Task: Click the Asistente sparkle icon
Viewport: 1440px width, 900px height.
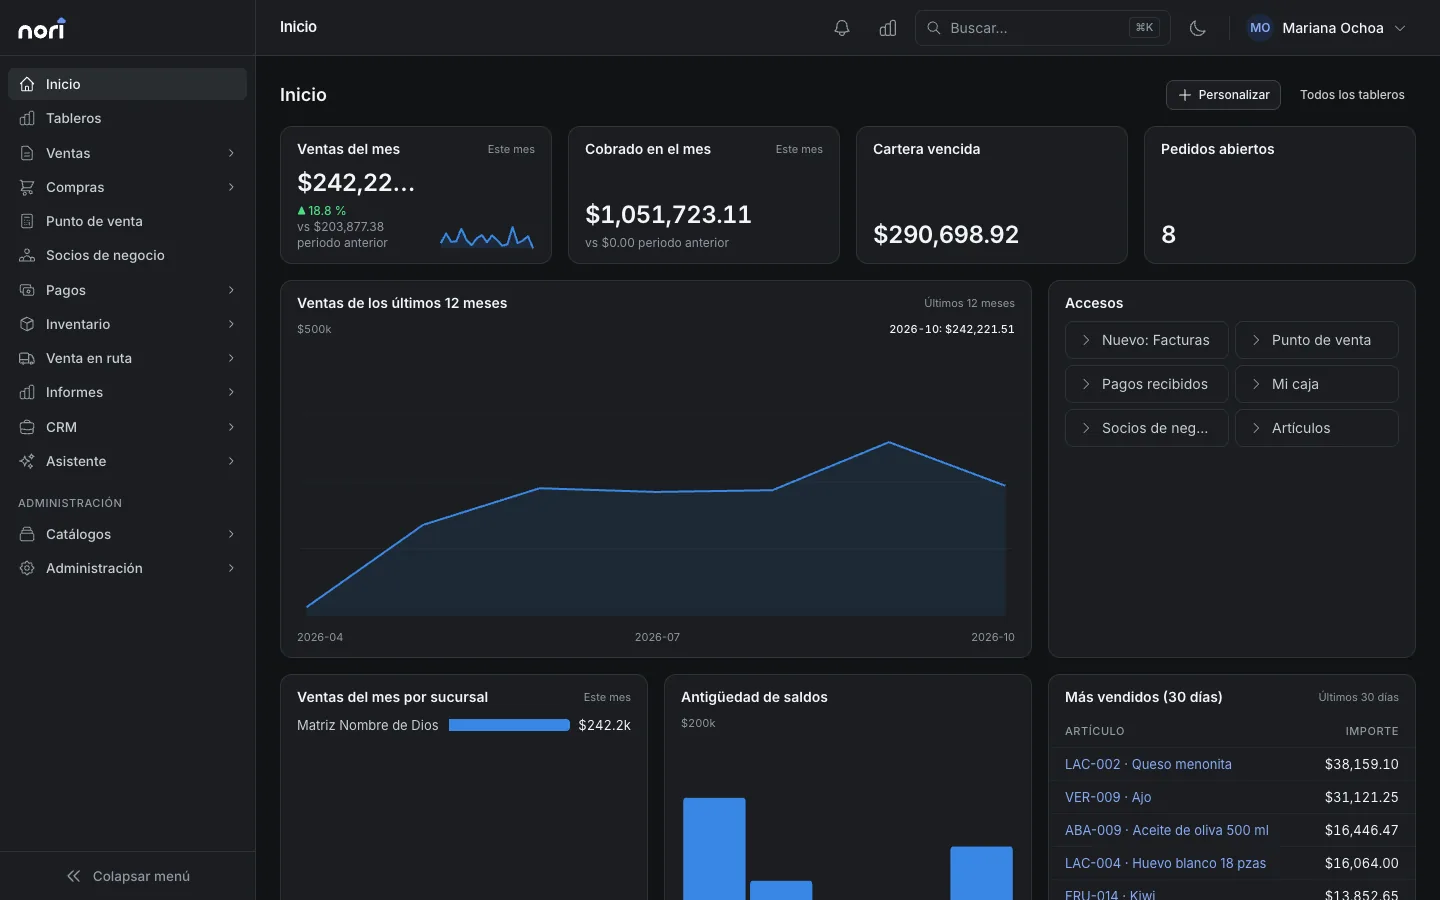Action: click(27, 461)
